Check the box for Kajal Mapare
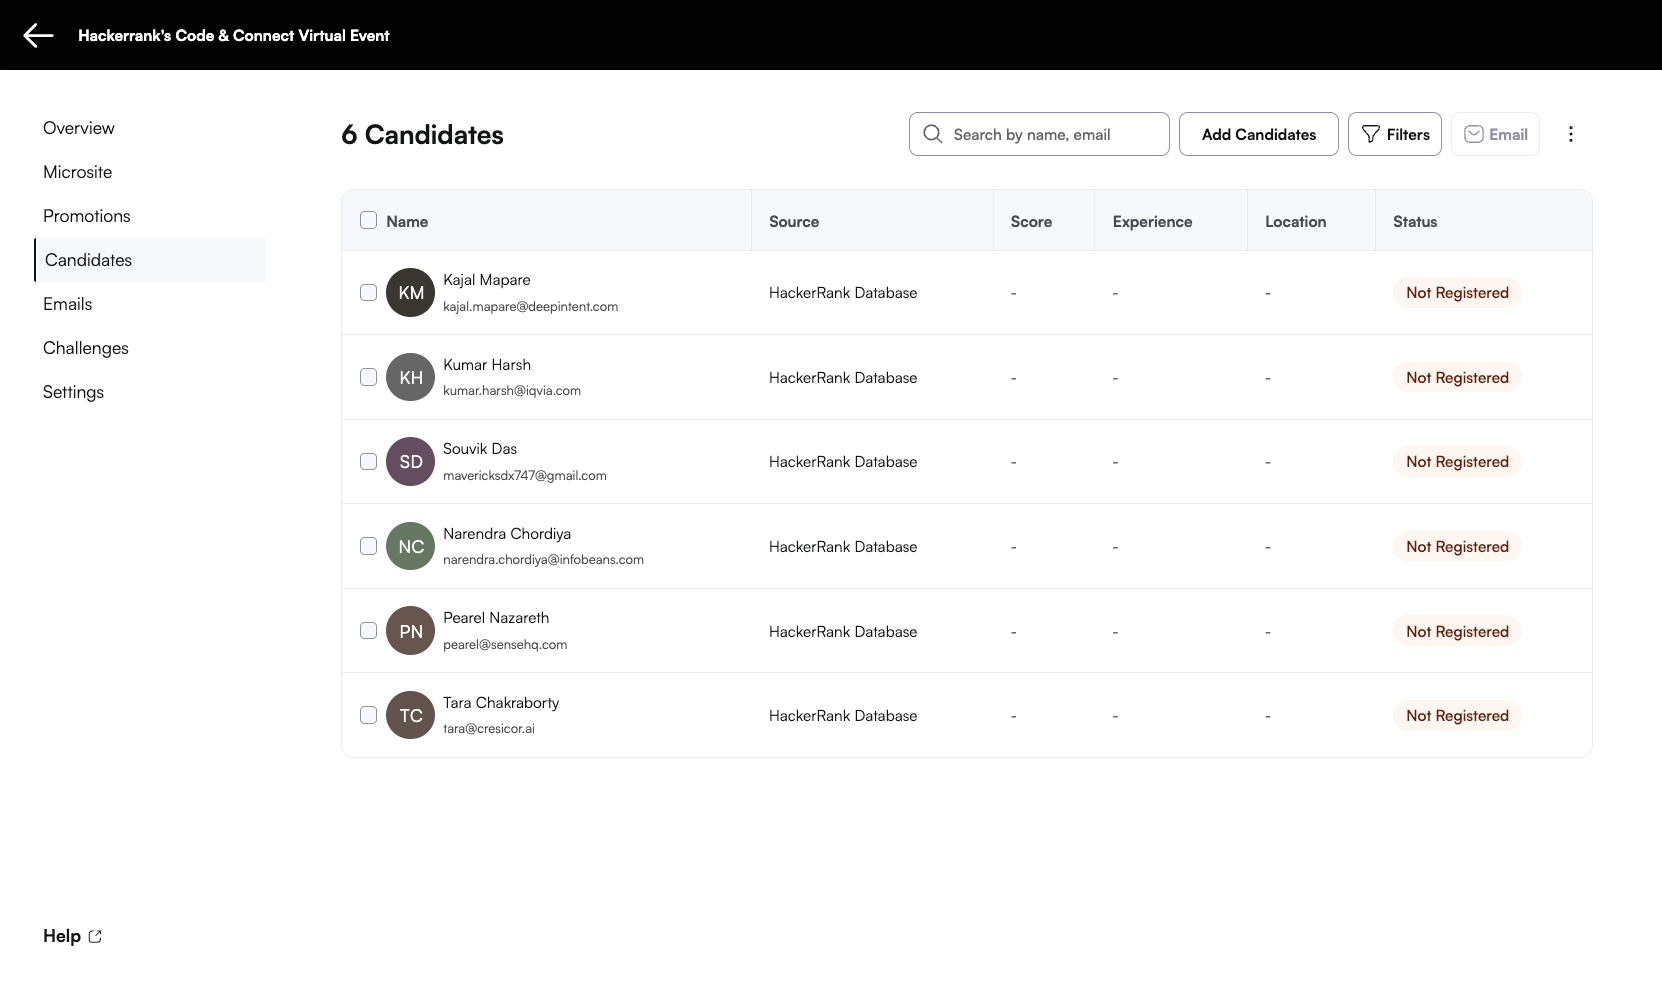The image size is (1662, 992). 368,292
